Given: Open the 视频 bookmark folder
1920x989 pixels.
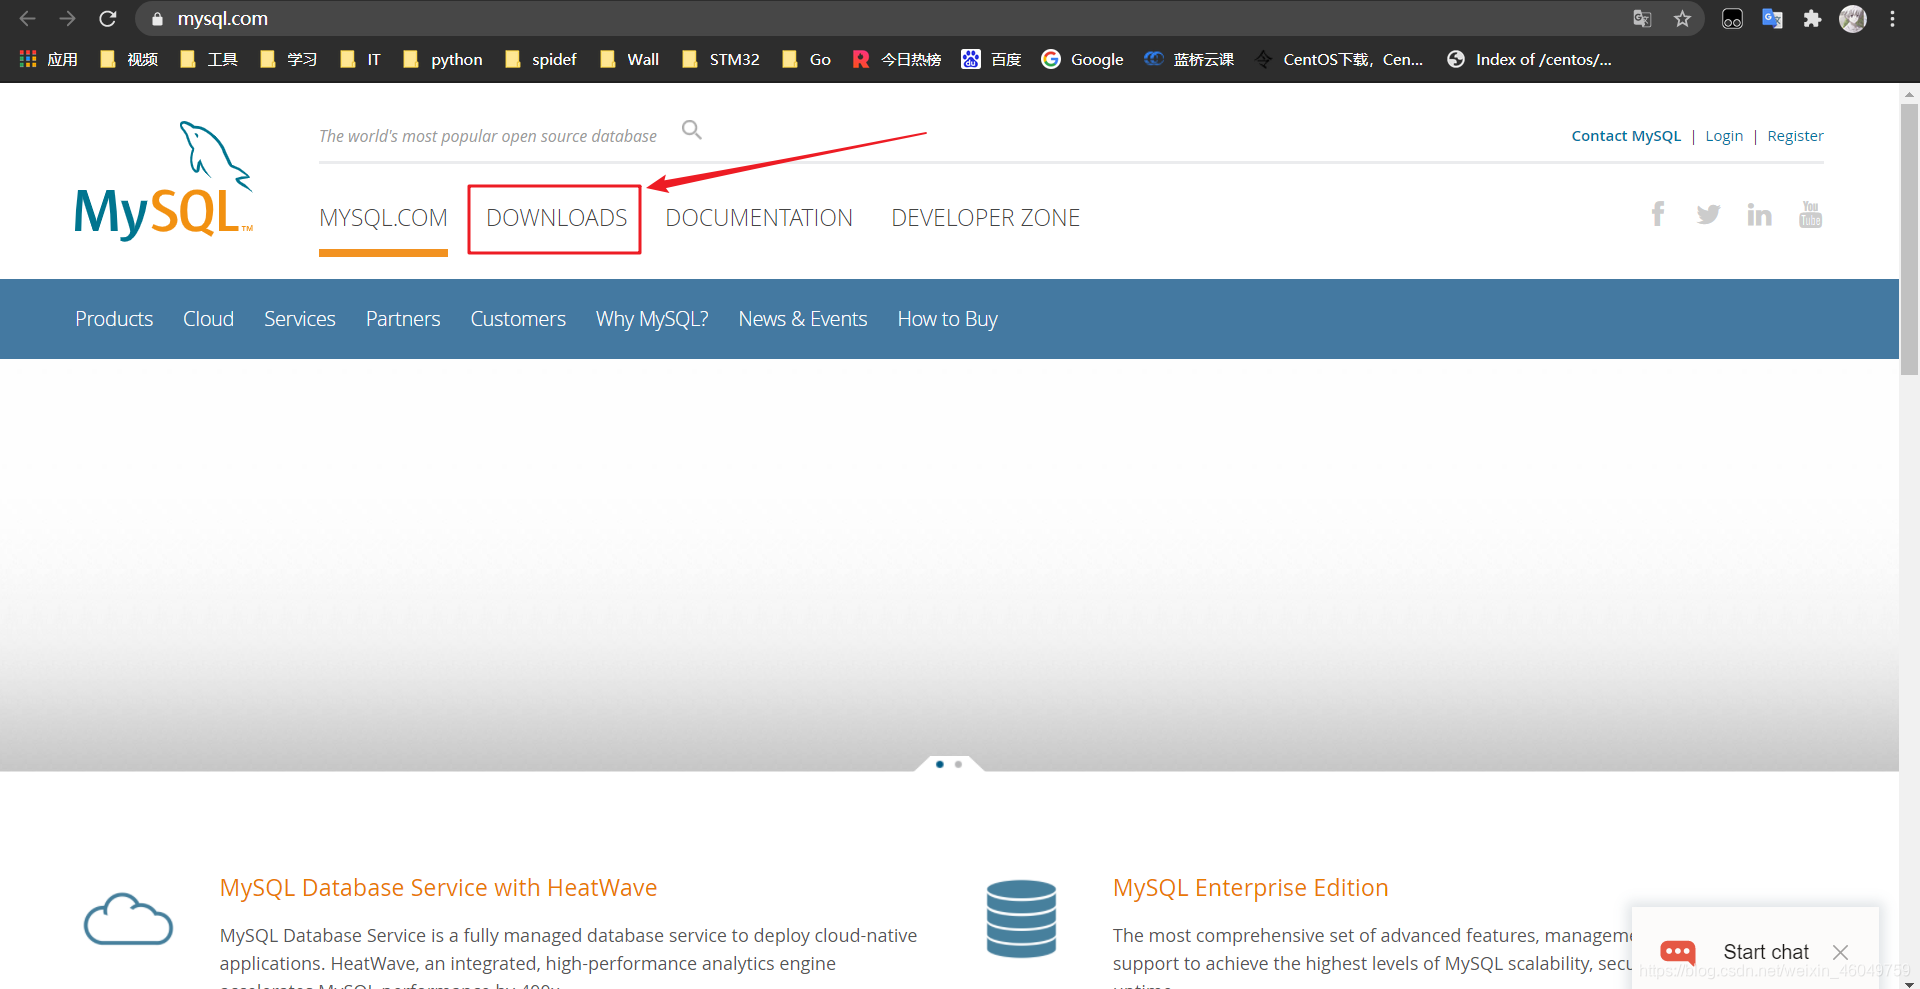Looking at the screenshot, I should [129, 59].
